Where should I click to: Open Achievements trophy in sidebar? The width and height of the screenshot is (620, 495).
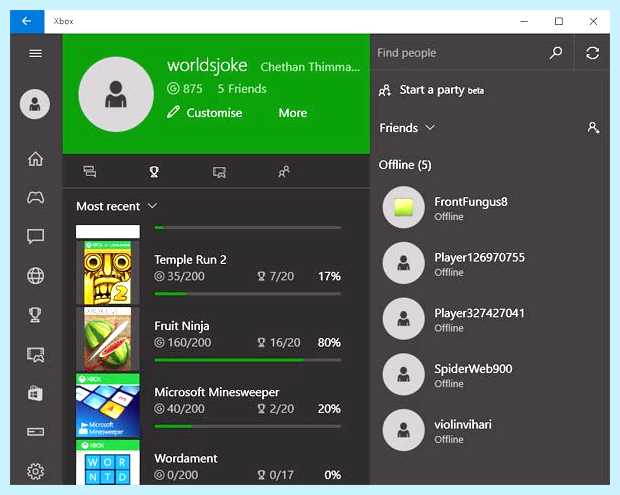point(35,315)
